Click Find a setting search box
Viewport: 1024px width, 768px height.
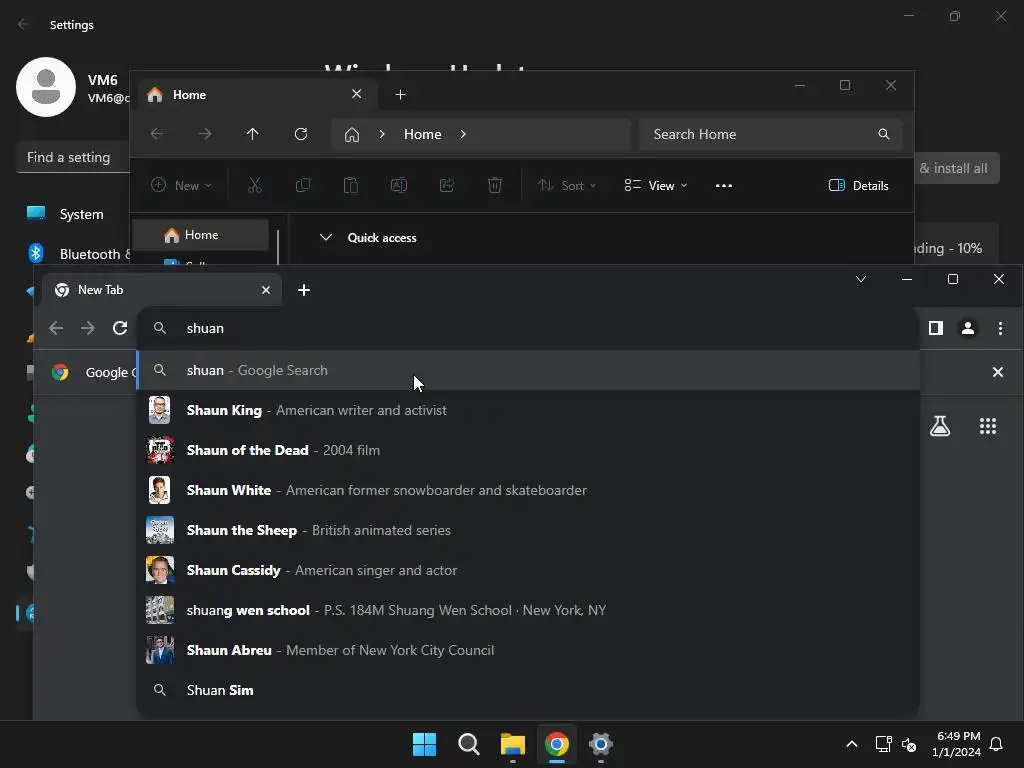[72, 157]
